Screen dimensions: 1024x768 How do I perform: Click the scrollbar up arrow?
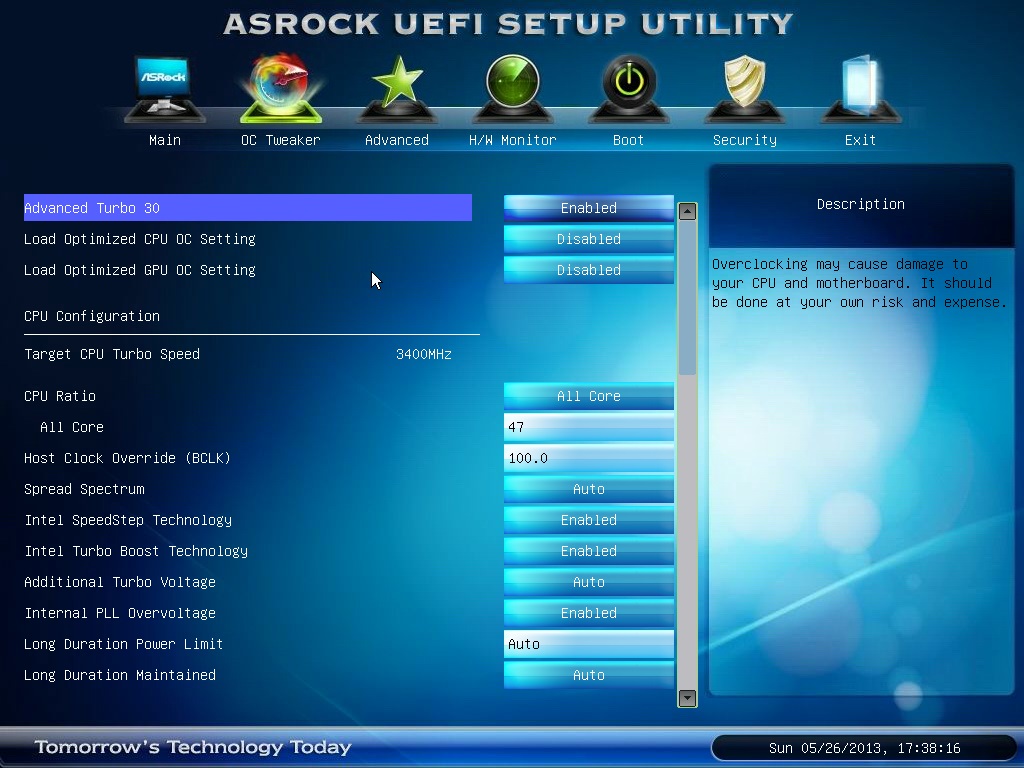click(687, 211)
